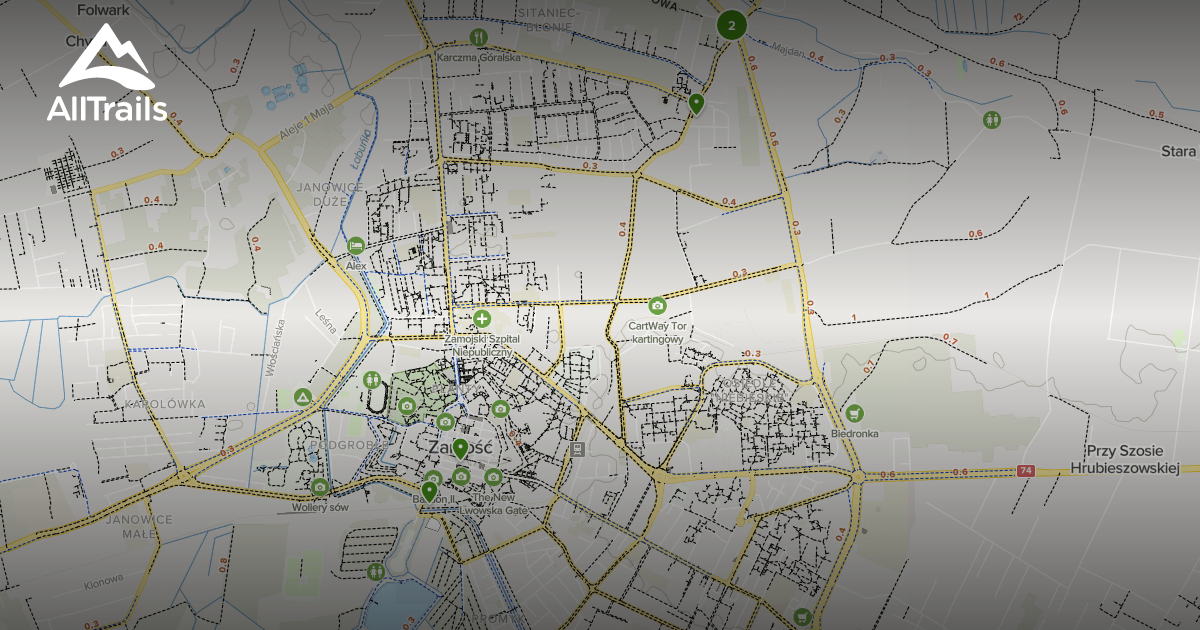Open the Bastion II trail pin

(429, 491)
